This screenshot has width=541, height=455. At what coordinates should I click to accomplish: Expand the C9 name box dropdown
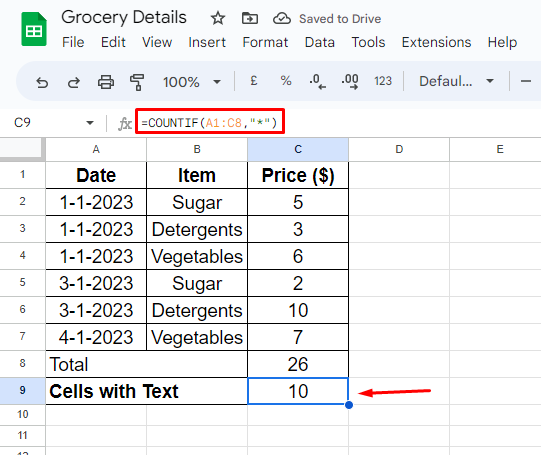coord(90,123)
